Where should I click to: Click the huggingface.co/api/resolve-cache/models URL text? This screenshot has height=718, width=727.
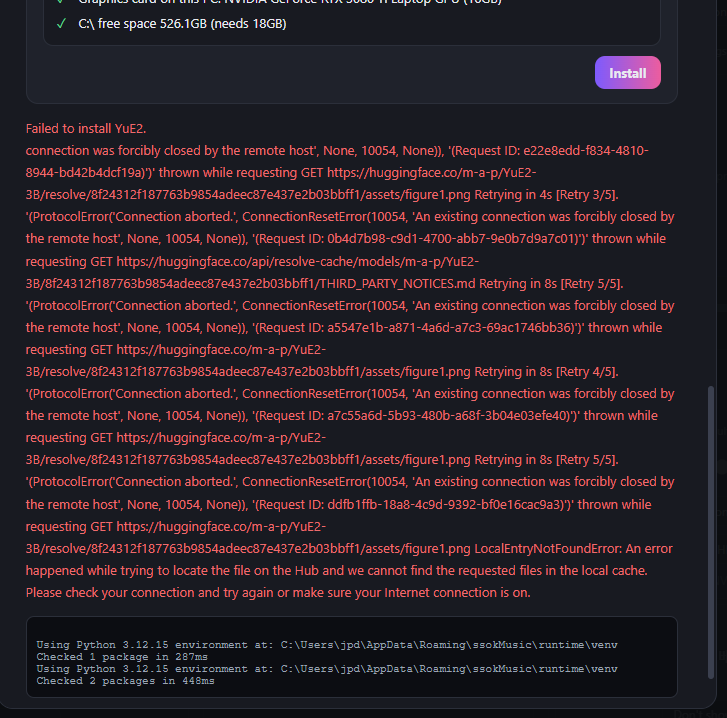pyautogui.click(x=298, y=262)
